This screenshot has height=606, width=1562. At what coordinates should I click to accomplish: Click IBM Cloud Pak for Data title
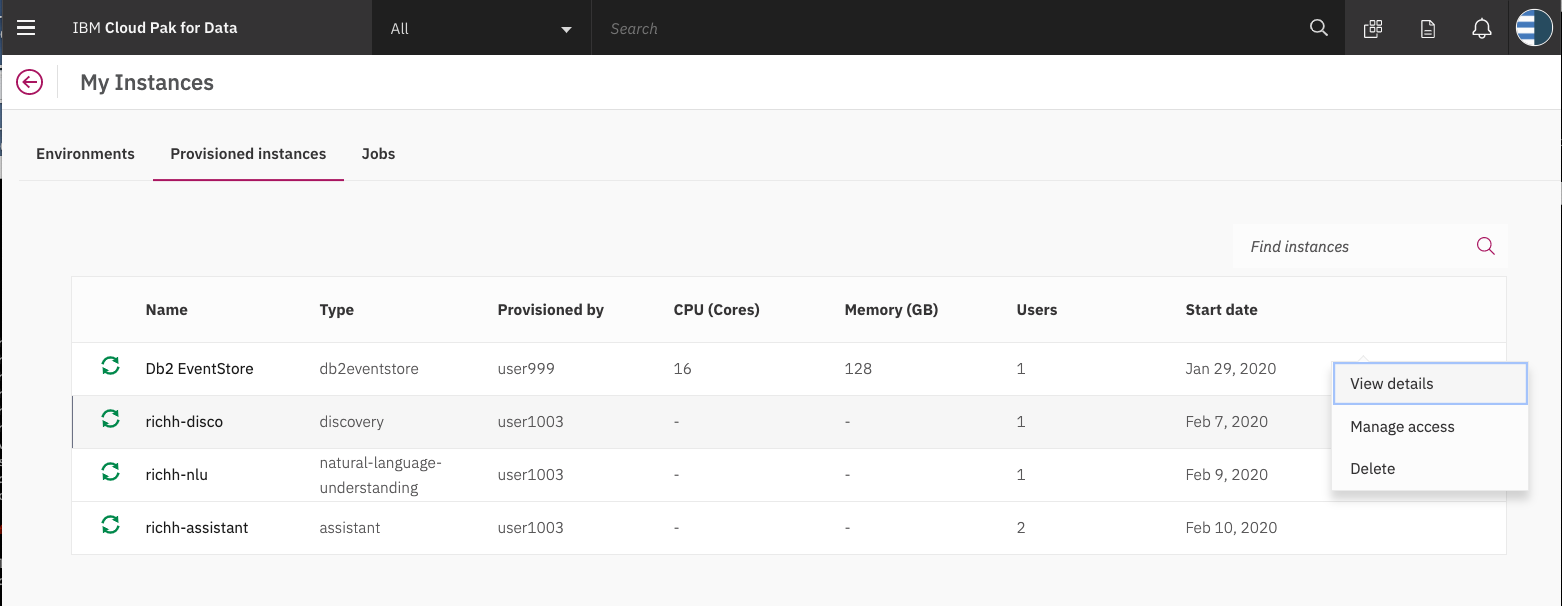coord(155,28)
